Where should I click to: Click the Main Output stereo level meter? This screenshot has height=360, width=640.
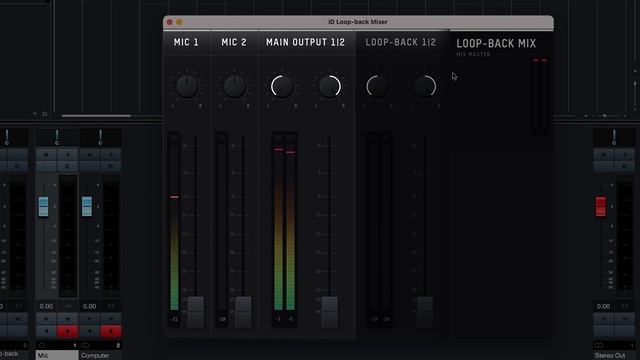pyautogui.click(x=284, y=229)
